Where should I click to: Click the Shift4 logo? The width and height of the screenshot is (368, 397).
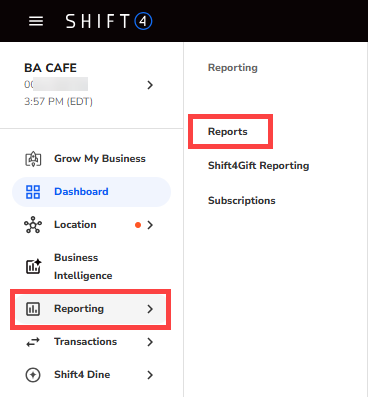pyautogui.click(x=109, y=21)
